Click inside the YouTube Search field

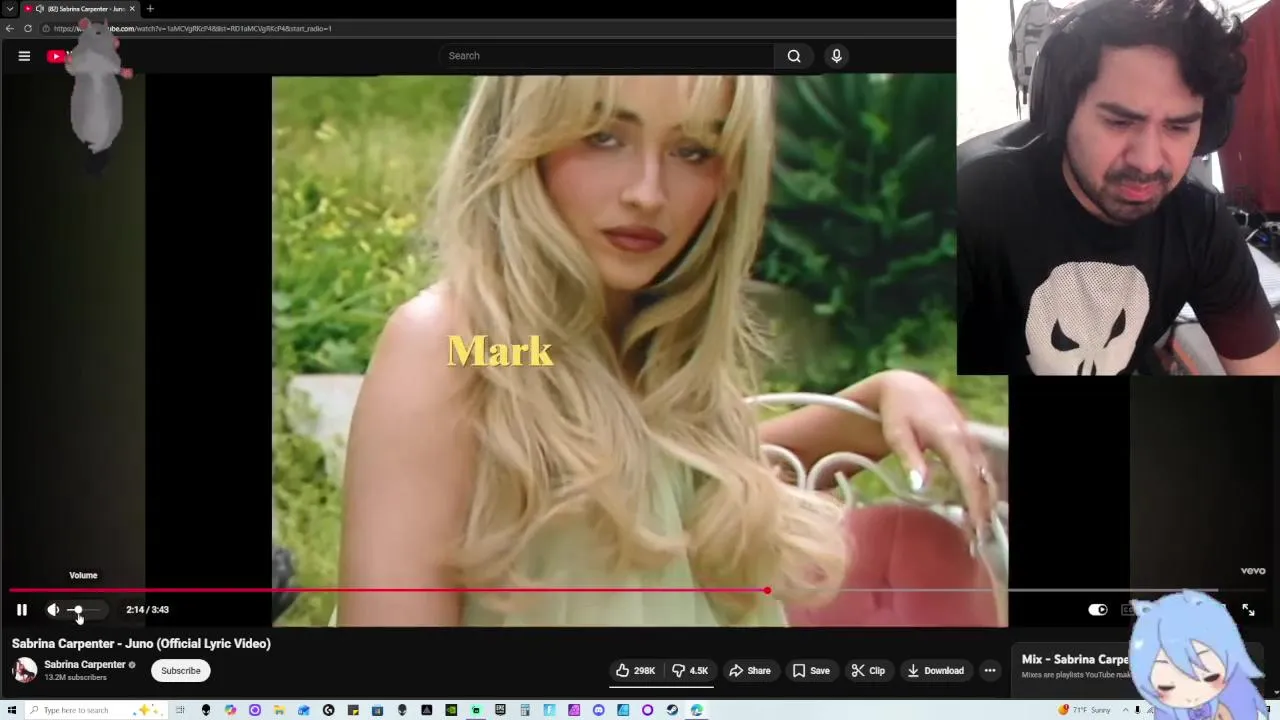click(x=606, y=56)
